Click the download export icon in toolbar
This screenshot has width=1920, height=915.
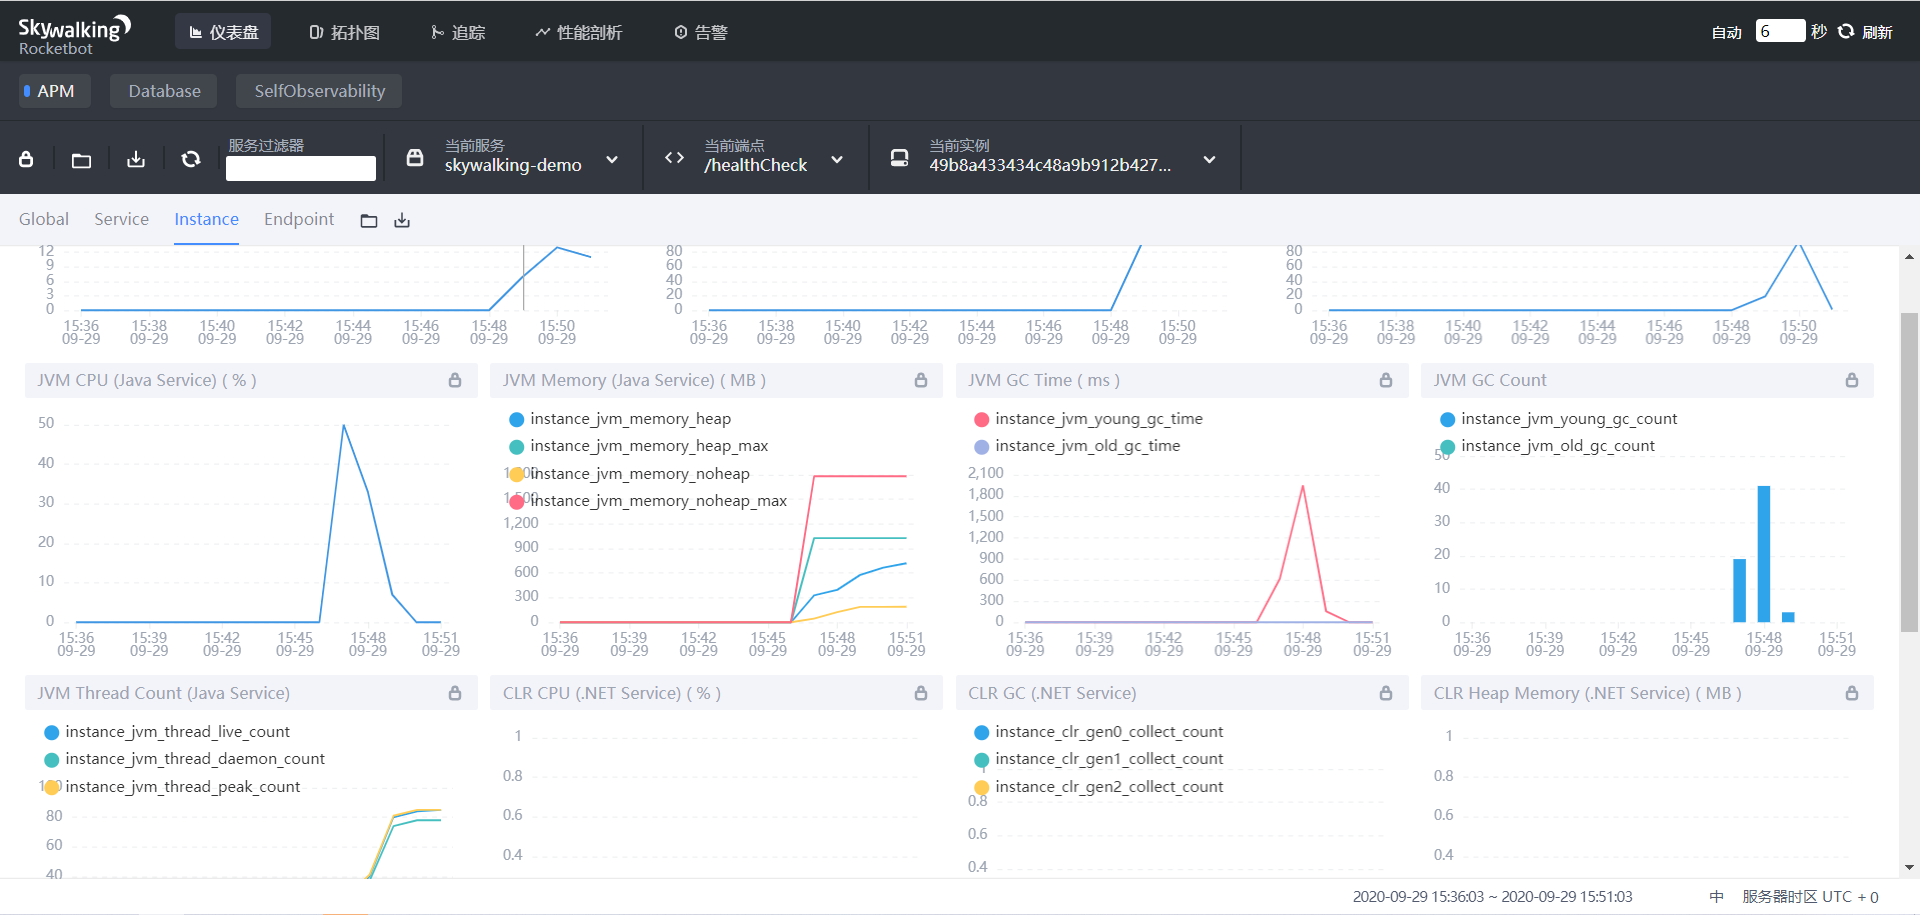[136, 159]
